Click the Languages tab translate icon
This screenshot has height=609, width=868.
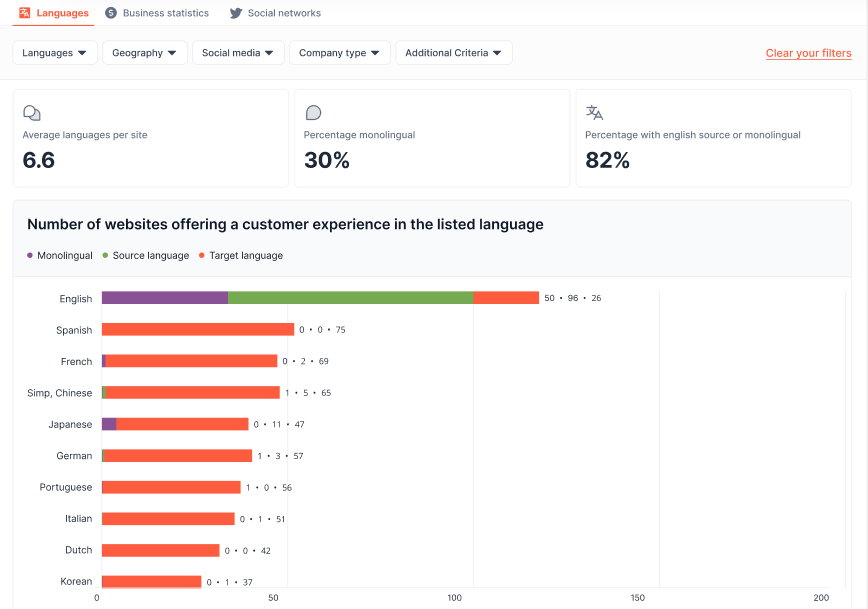pos(25,13)
